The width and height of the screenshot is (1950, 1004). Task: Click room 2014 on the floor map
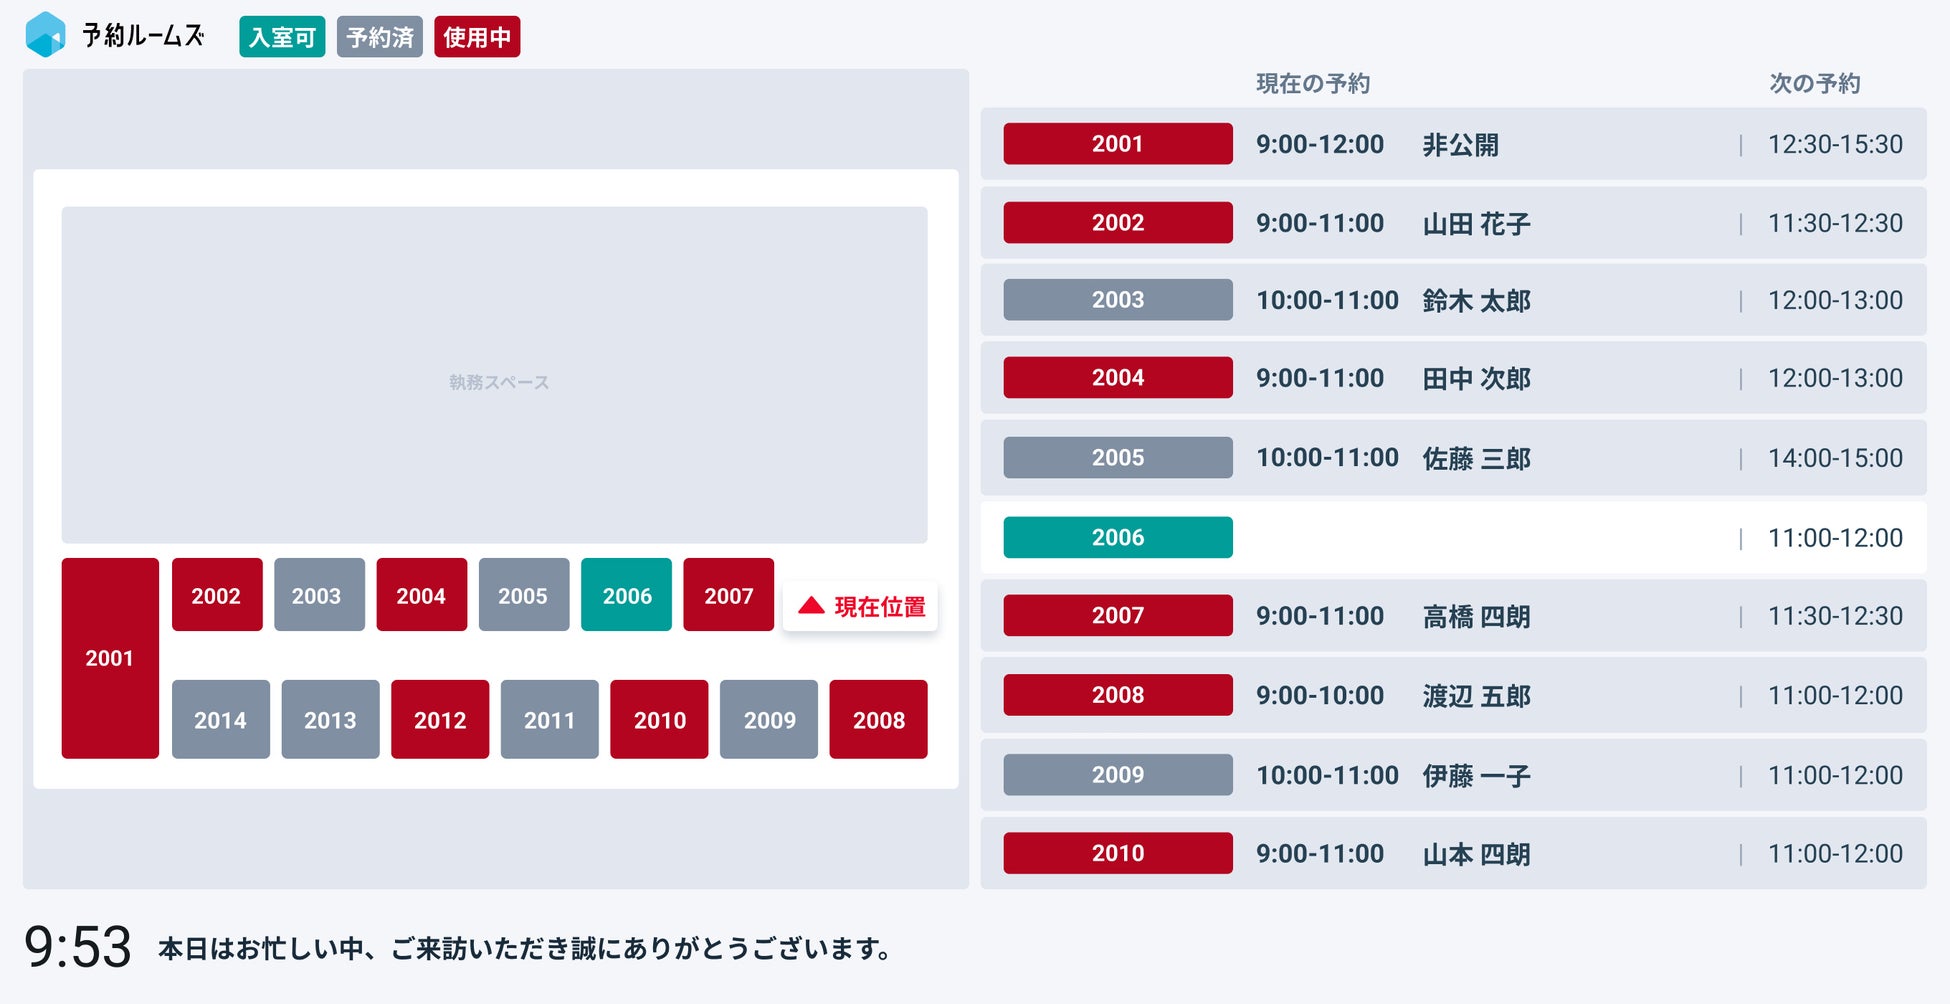220,719
